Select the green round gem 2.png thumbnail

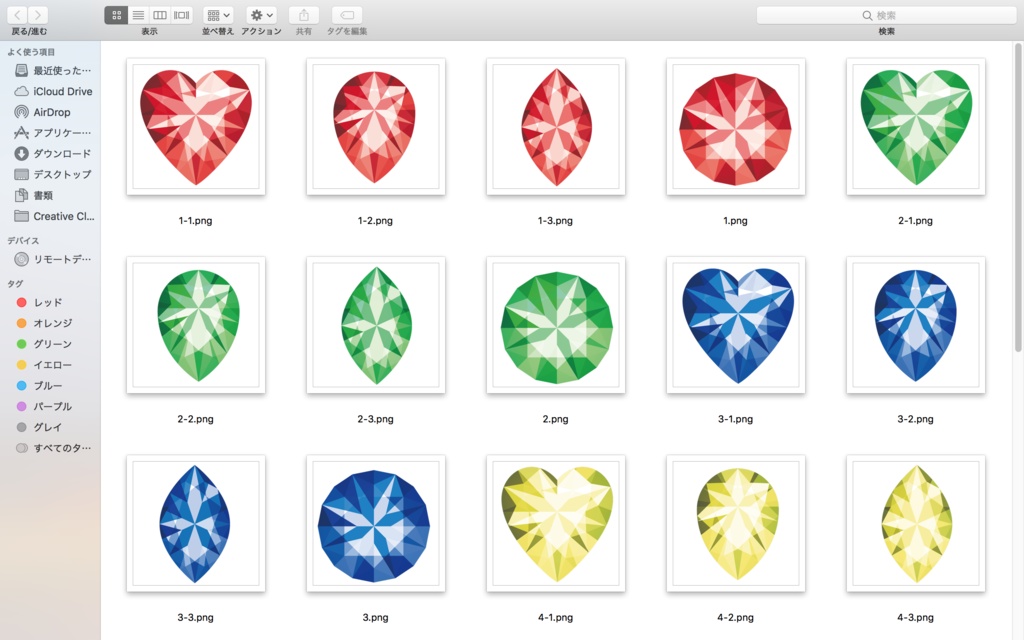tap(556, 325)
